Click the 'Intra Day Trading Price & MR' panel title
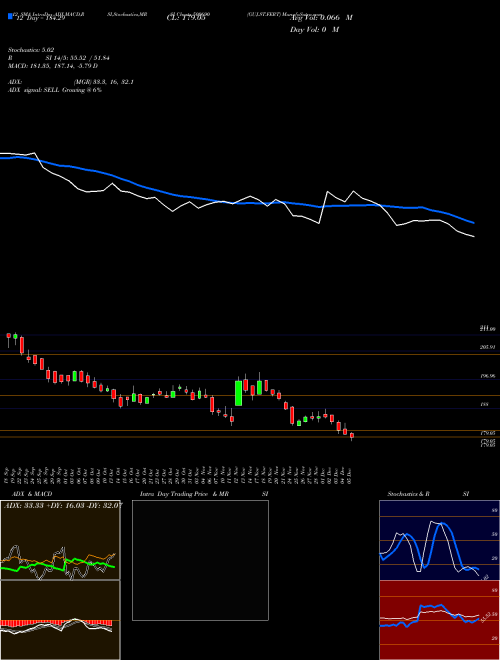Image resolution: width=500 pixels, height=660 pixels. 184,494
